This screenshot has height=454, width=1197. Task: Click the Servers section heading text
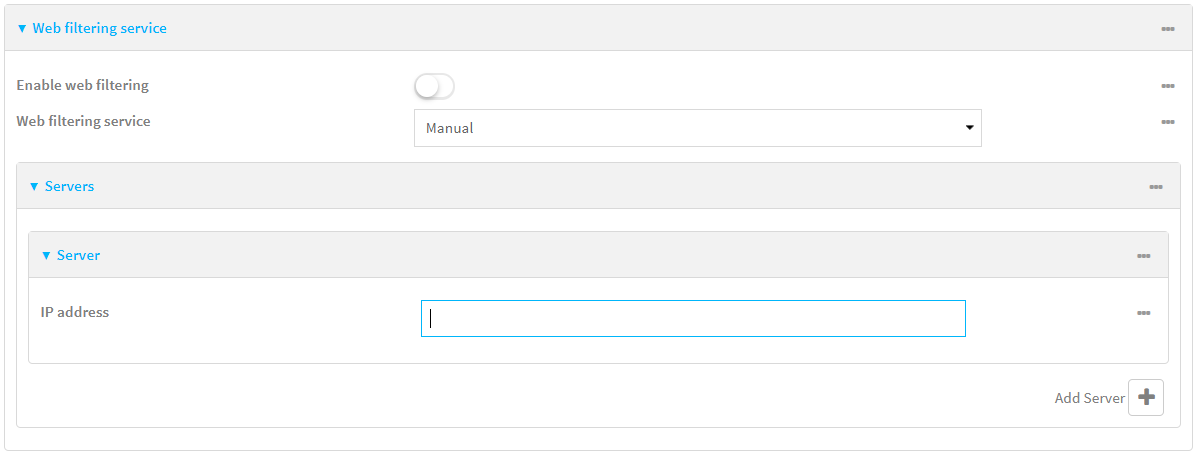[x=70, y=187]
